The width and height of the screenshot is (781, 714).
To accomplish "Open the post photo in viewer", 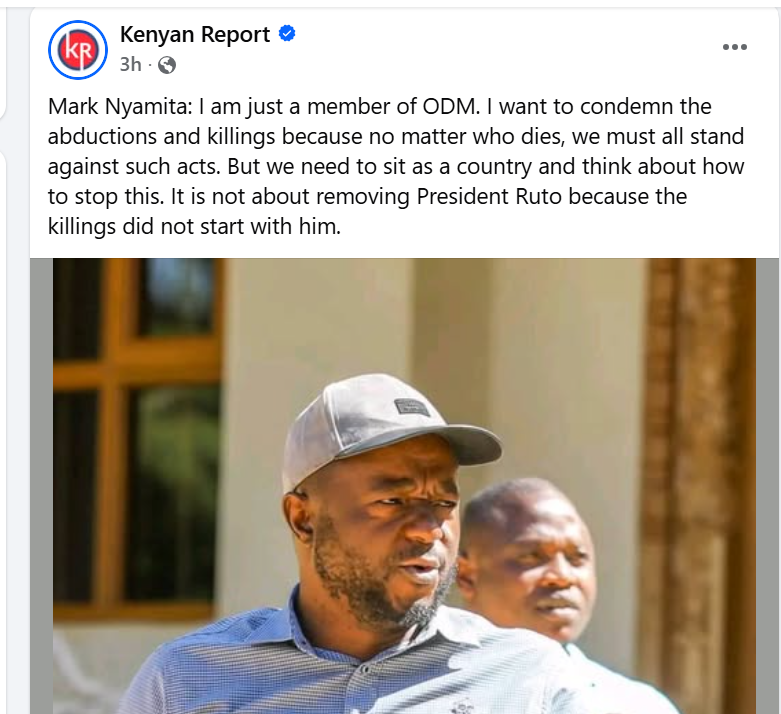I will (404, 486).
